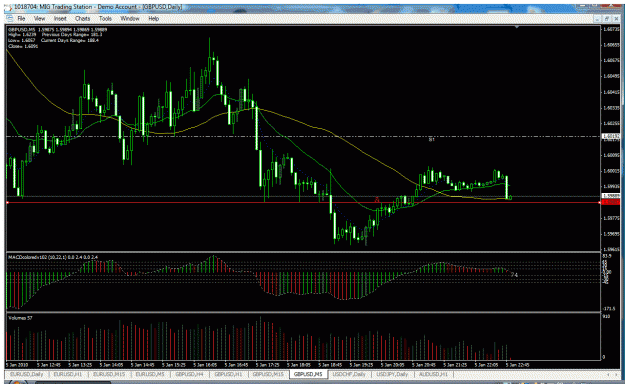Screen dimensions: 625x384
Task: Open the Tools menu
Action: tap(105, 18)
